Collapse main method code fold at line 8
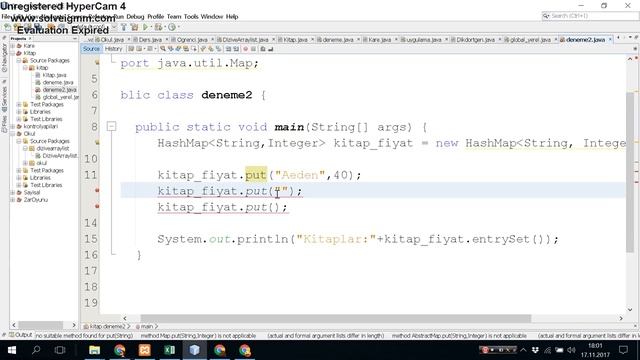 click(x=111, y=127)
